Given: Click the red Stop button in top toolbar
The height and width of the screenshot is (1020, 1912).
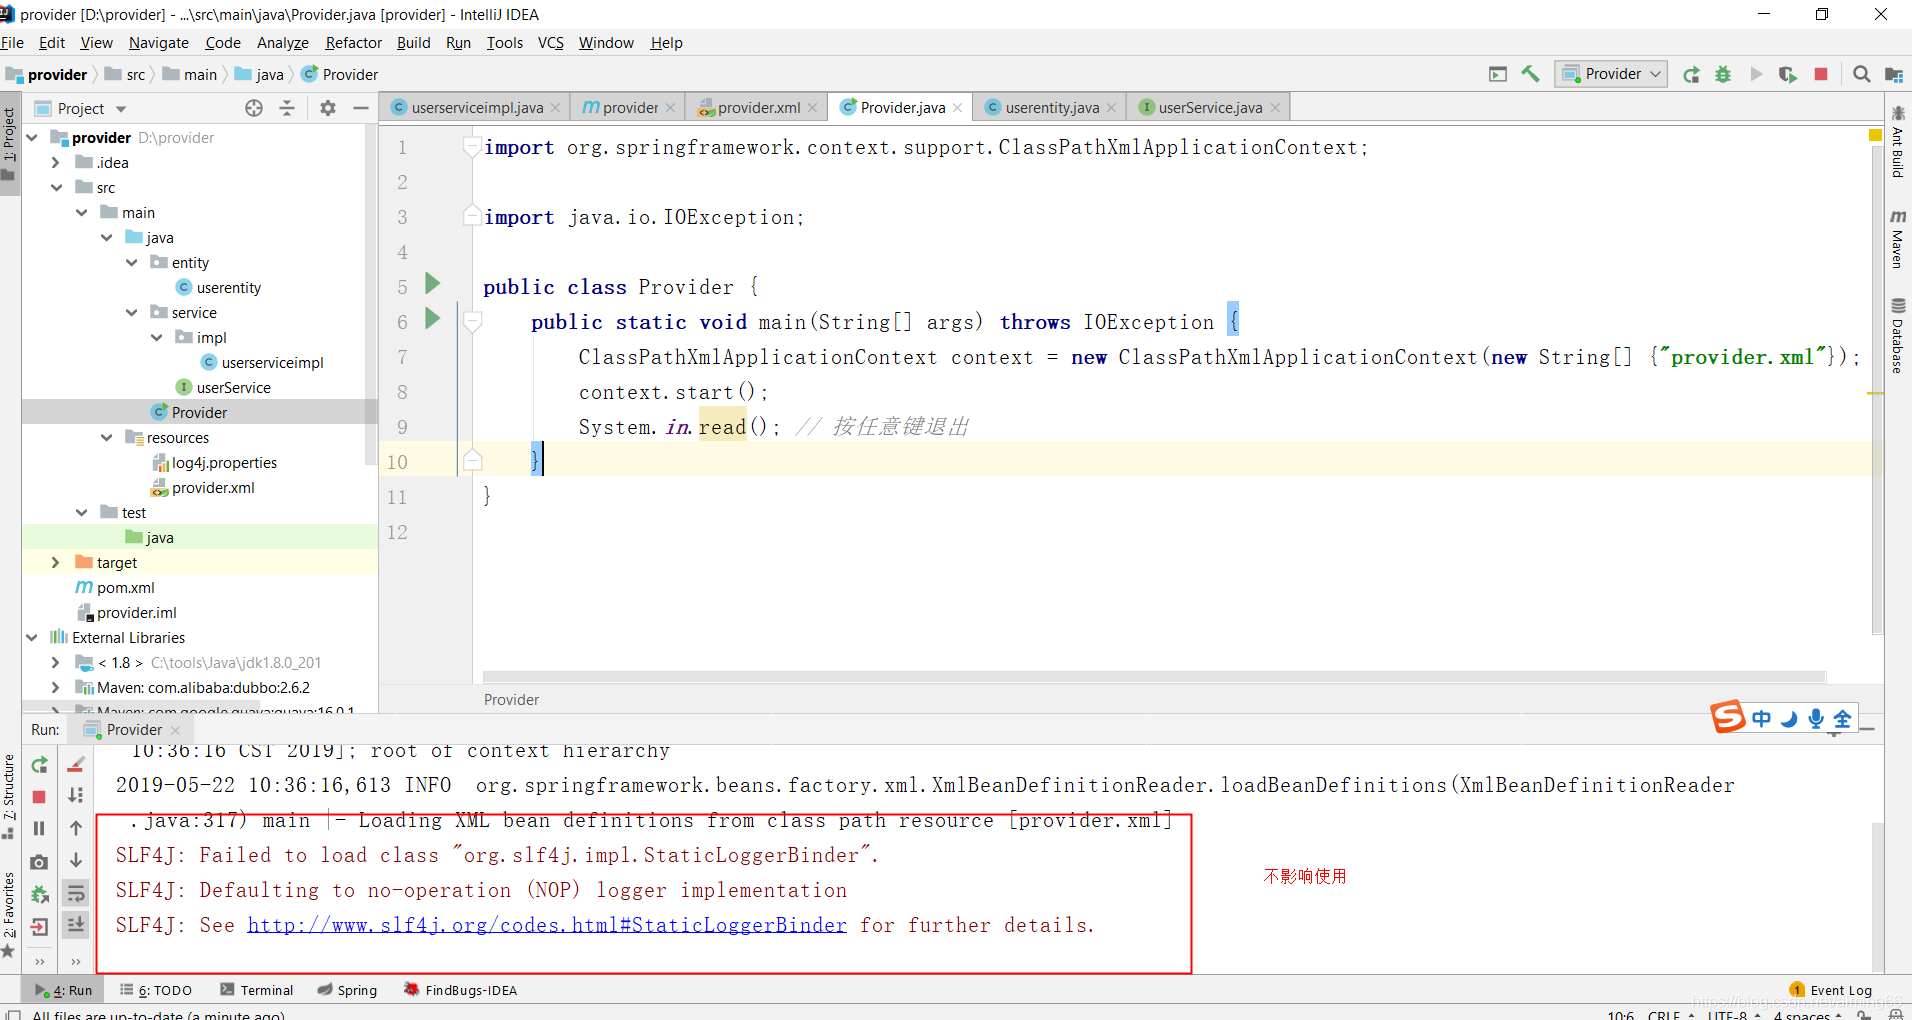Looking at the screenshot, I should [x=1821, y=74].
